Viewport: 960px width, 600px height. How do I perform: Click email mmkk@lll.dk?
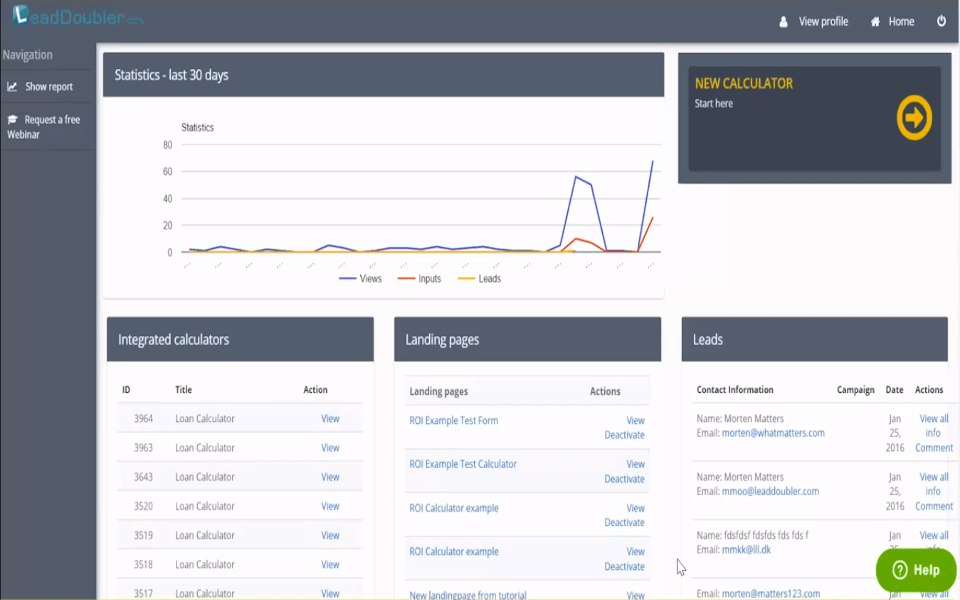746,550
